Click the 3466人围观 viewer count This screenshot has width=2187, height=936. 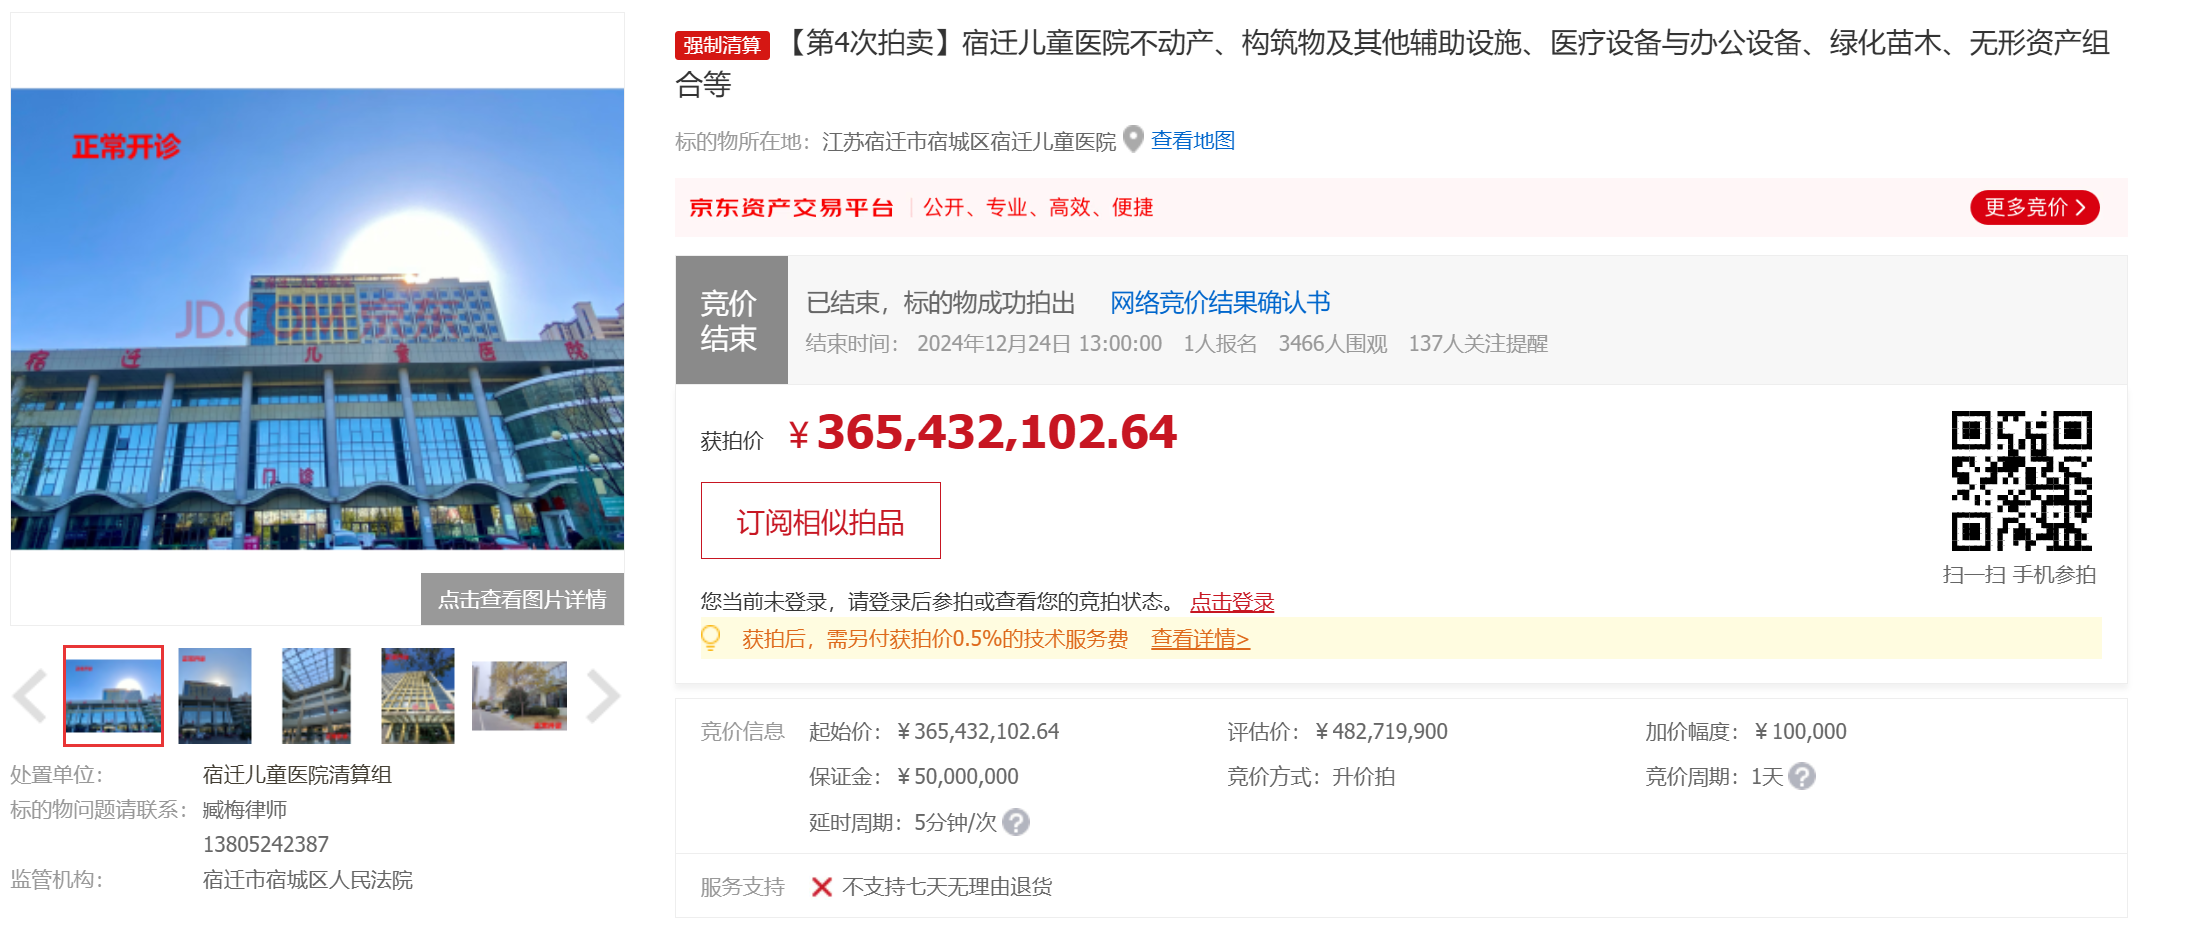tap(1333, 344)
